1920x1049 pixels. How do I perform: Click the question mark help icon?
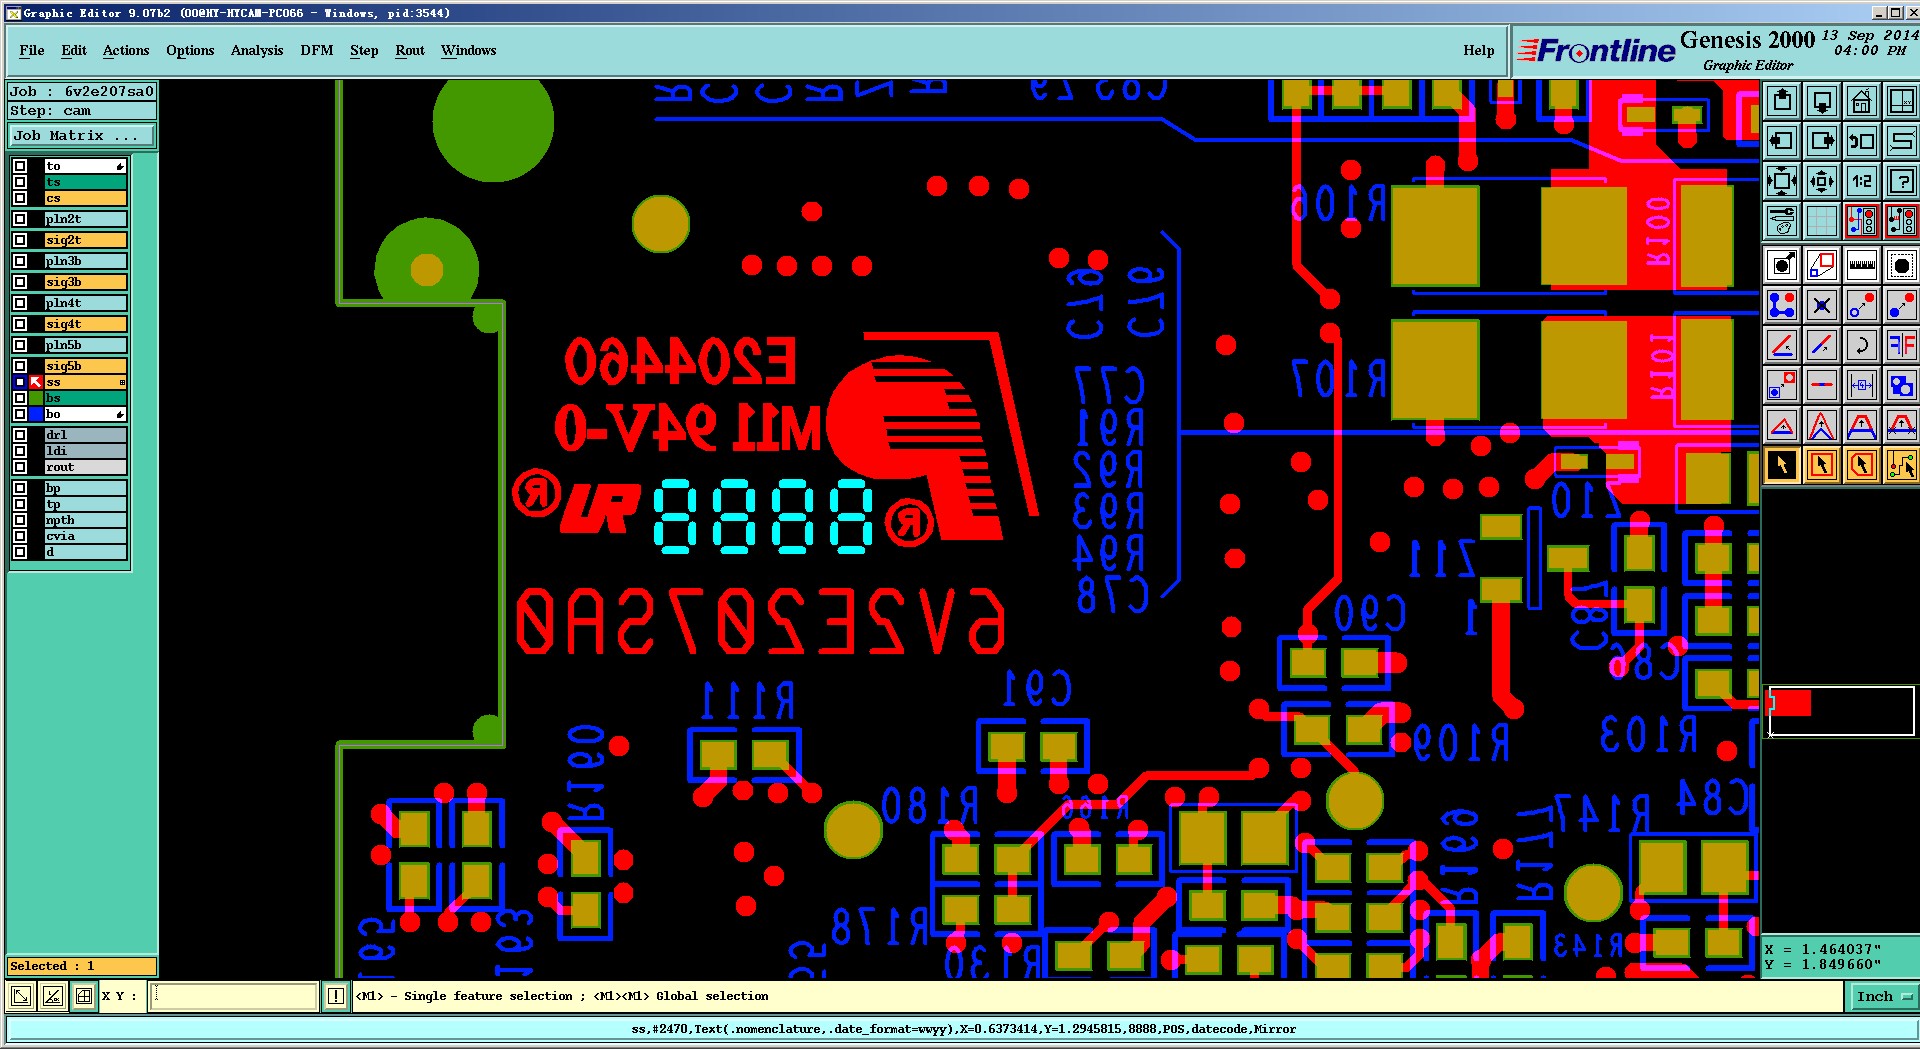pyautogui.click(x=1901, y=181)
